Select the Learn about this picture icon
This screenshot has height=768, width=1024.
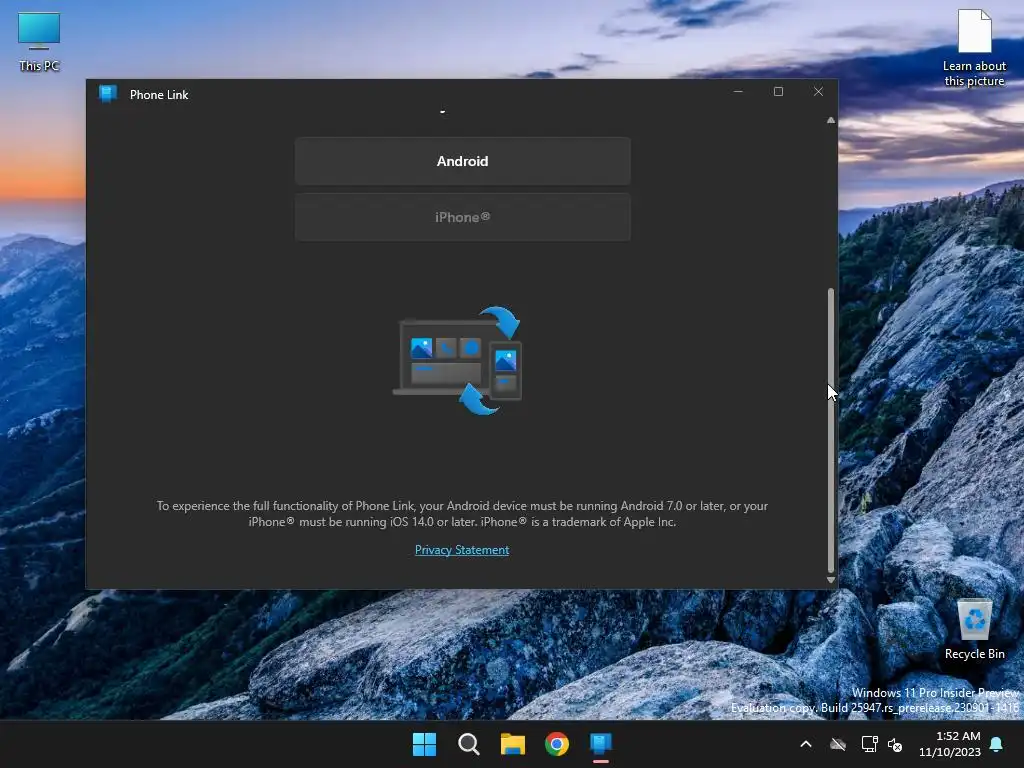tap(974, 48)
